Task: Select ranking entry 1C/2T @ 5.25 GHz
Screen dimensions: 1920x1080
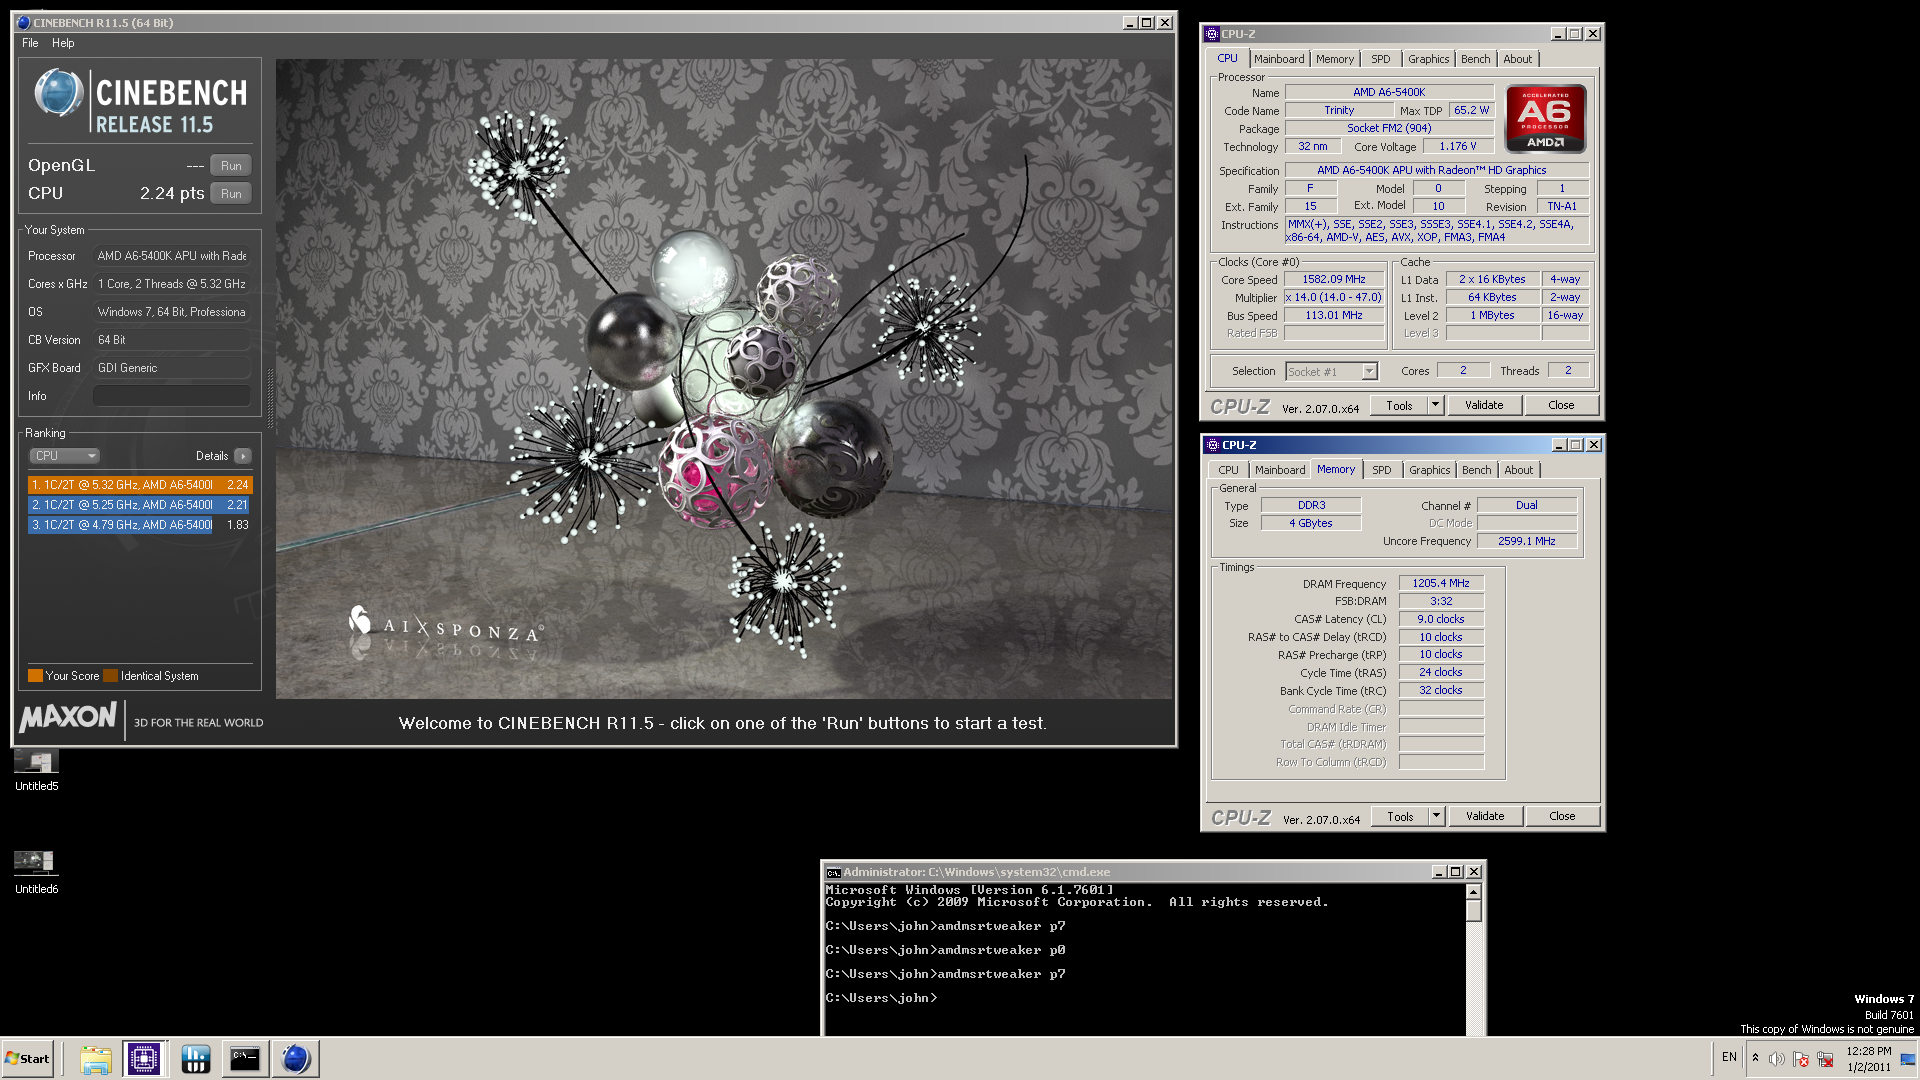Action: pyautogui.click(x=139, y=505)
